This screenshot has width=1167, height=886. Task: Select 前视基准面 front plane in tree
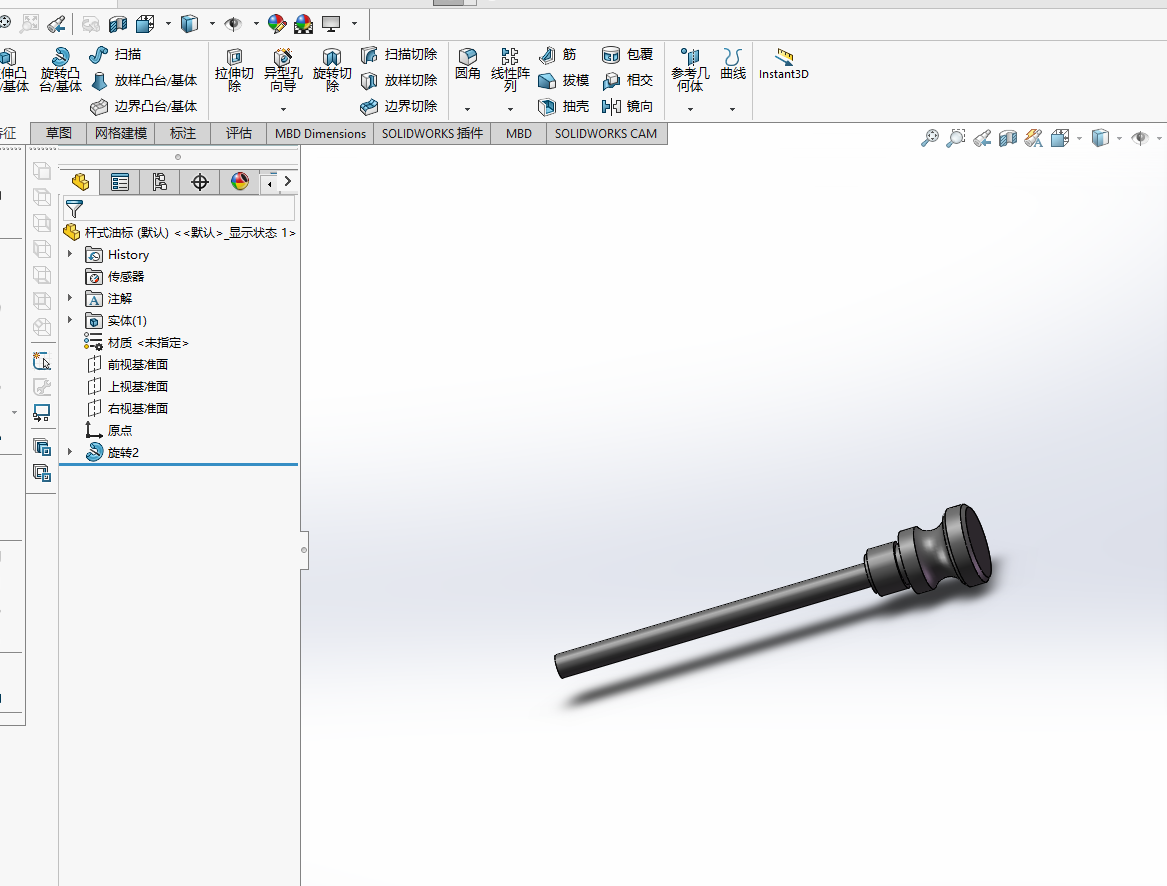pos(127,364)
